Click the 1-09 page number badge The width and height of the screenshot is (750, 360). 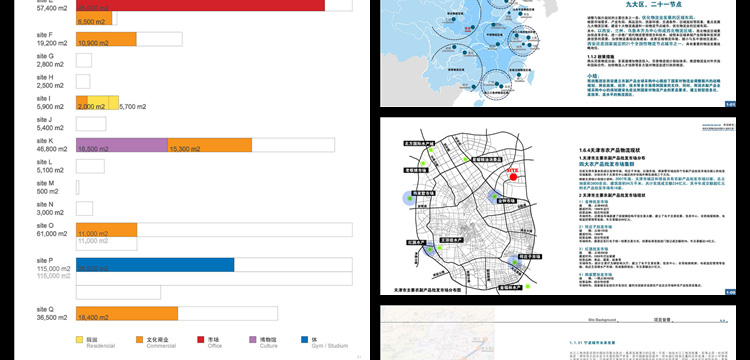click(730, 292)
